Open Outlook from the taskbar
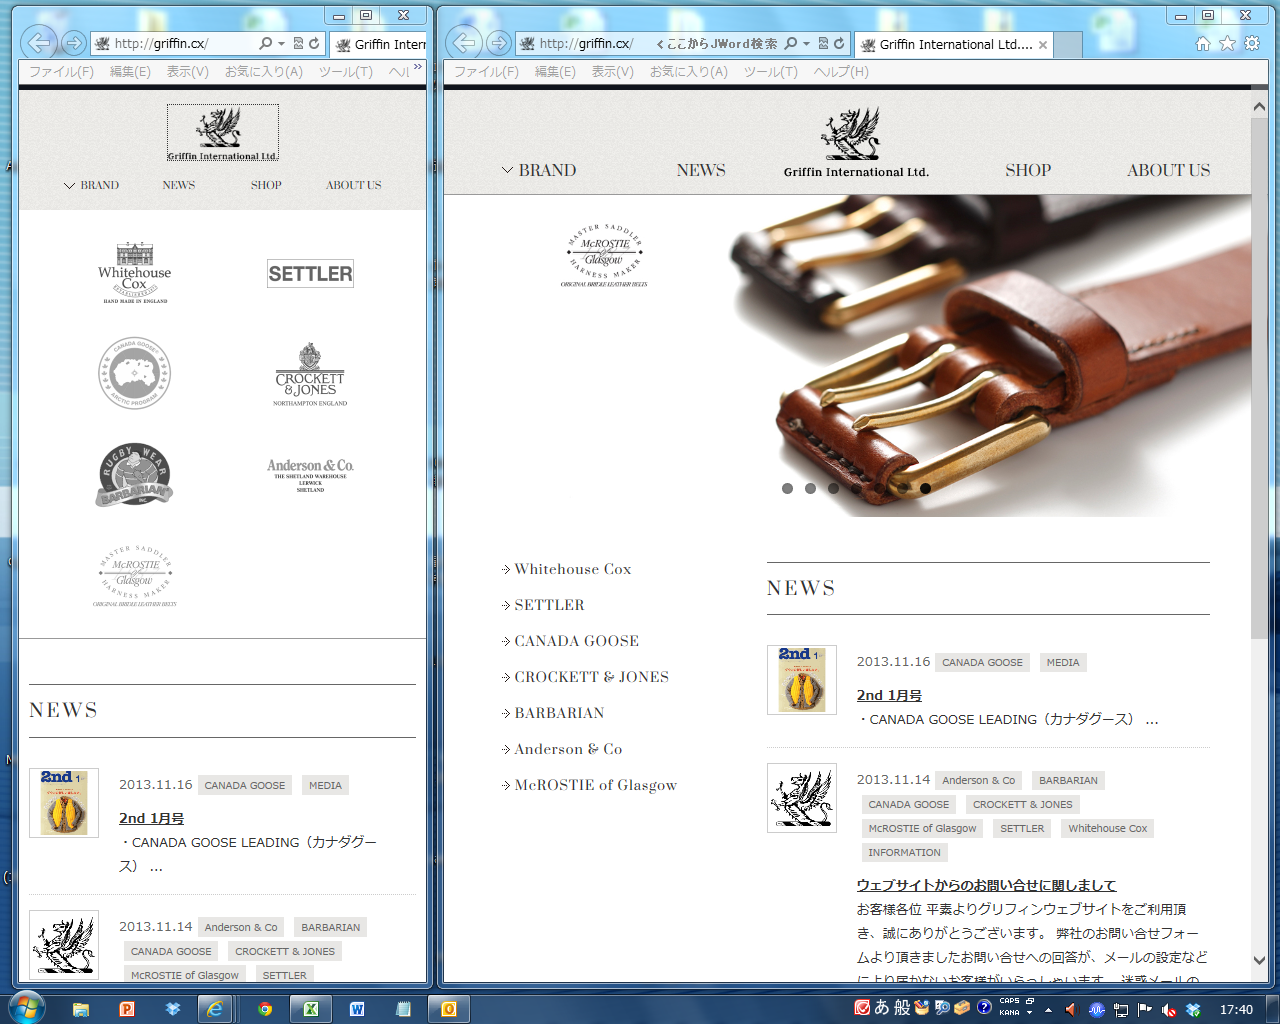1280x1024 pixels. (x=449, y=1009)
